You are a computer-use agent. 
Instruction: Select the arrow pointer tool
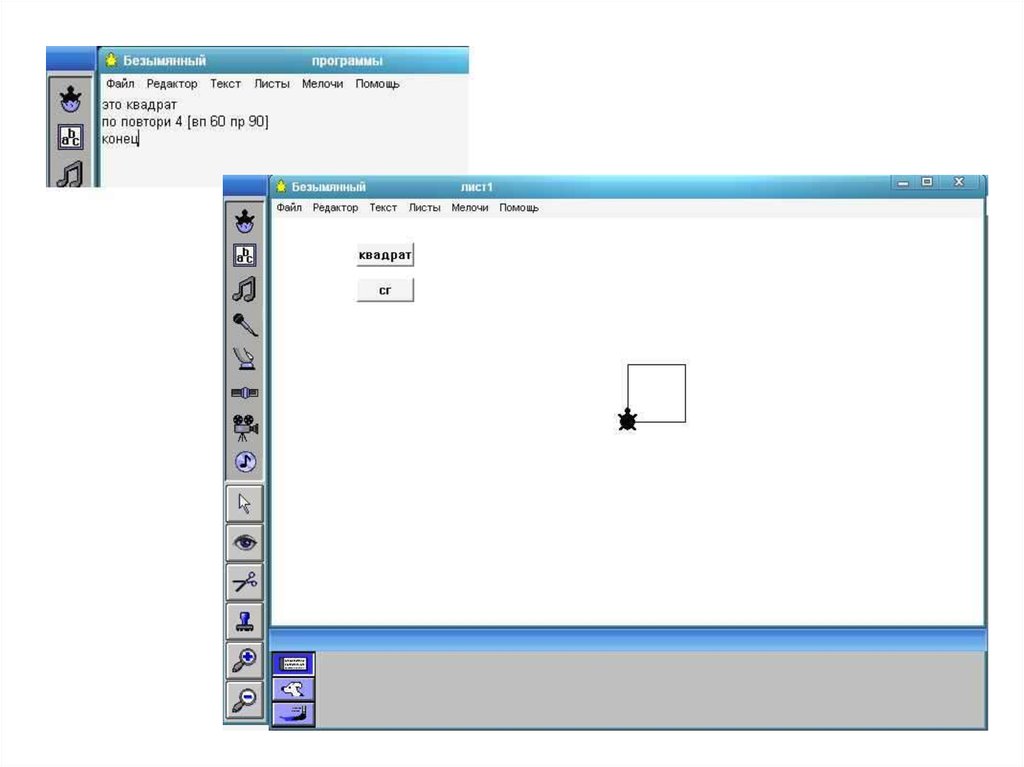pos(245,503)
